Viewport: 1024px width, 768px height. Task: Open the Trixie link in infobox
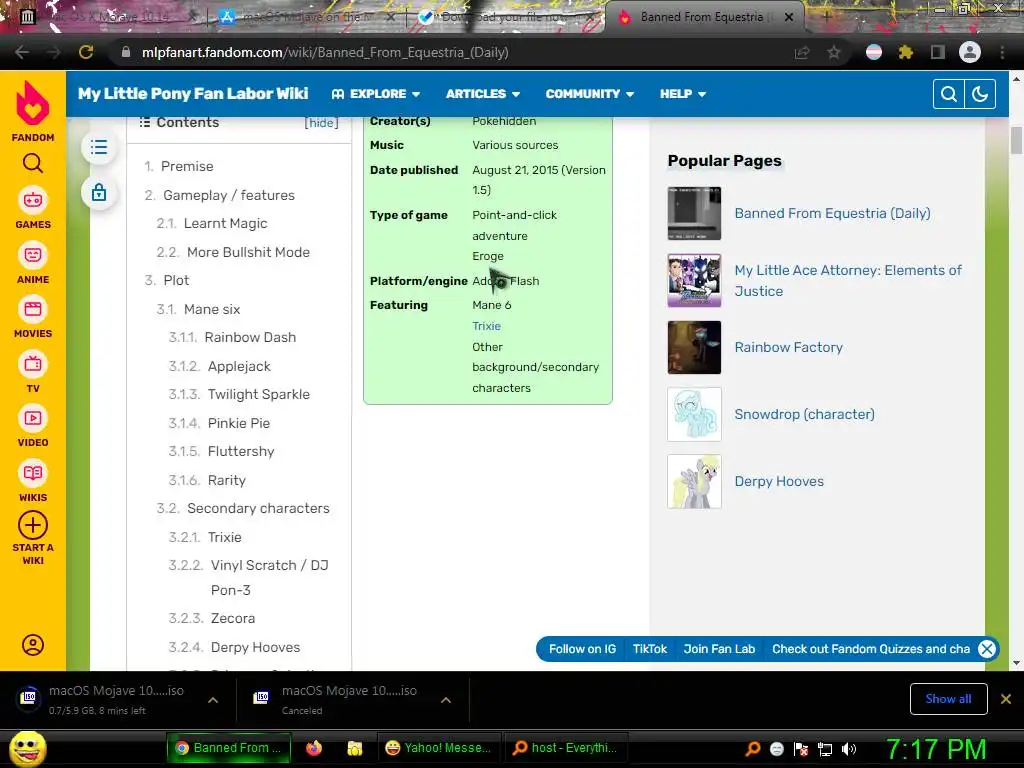click(487, 326)
